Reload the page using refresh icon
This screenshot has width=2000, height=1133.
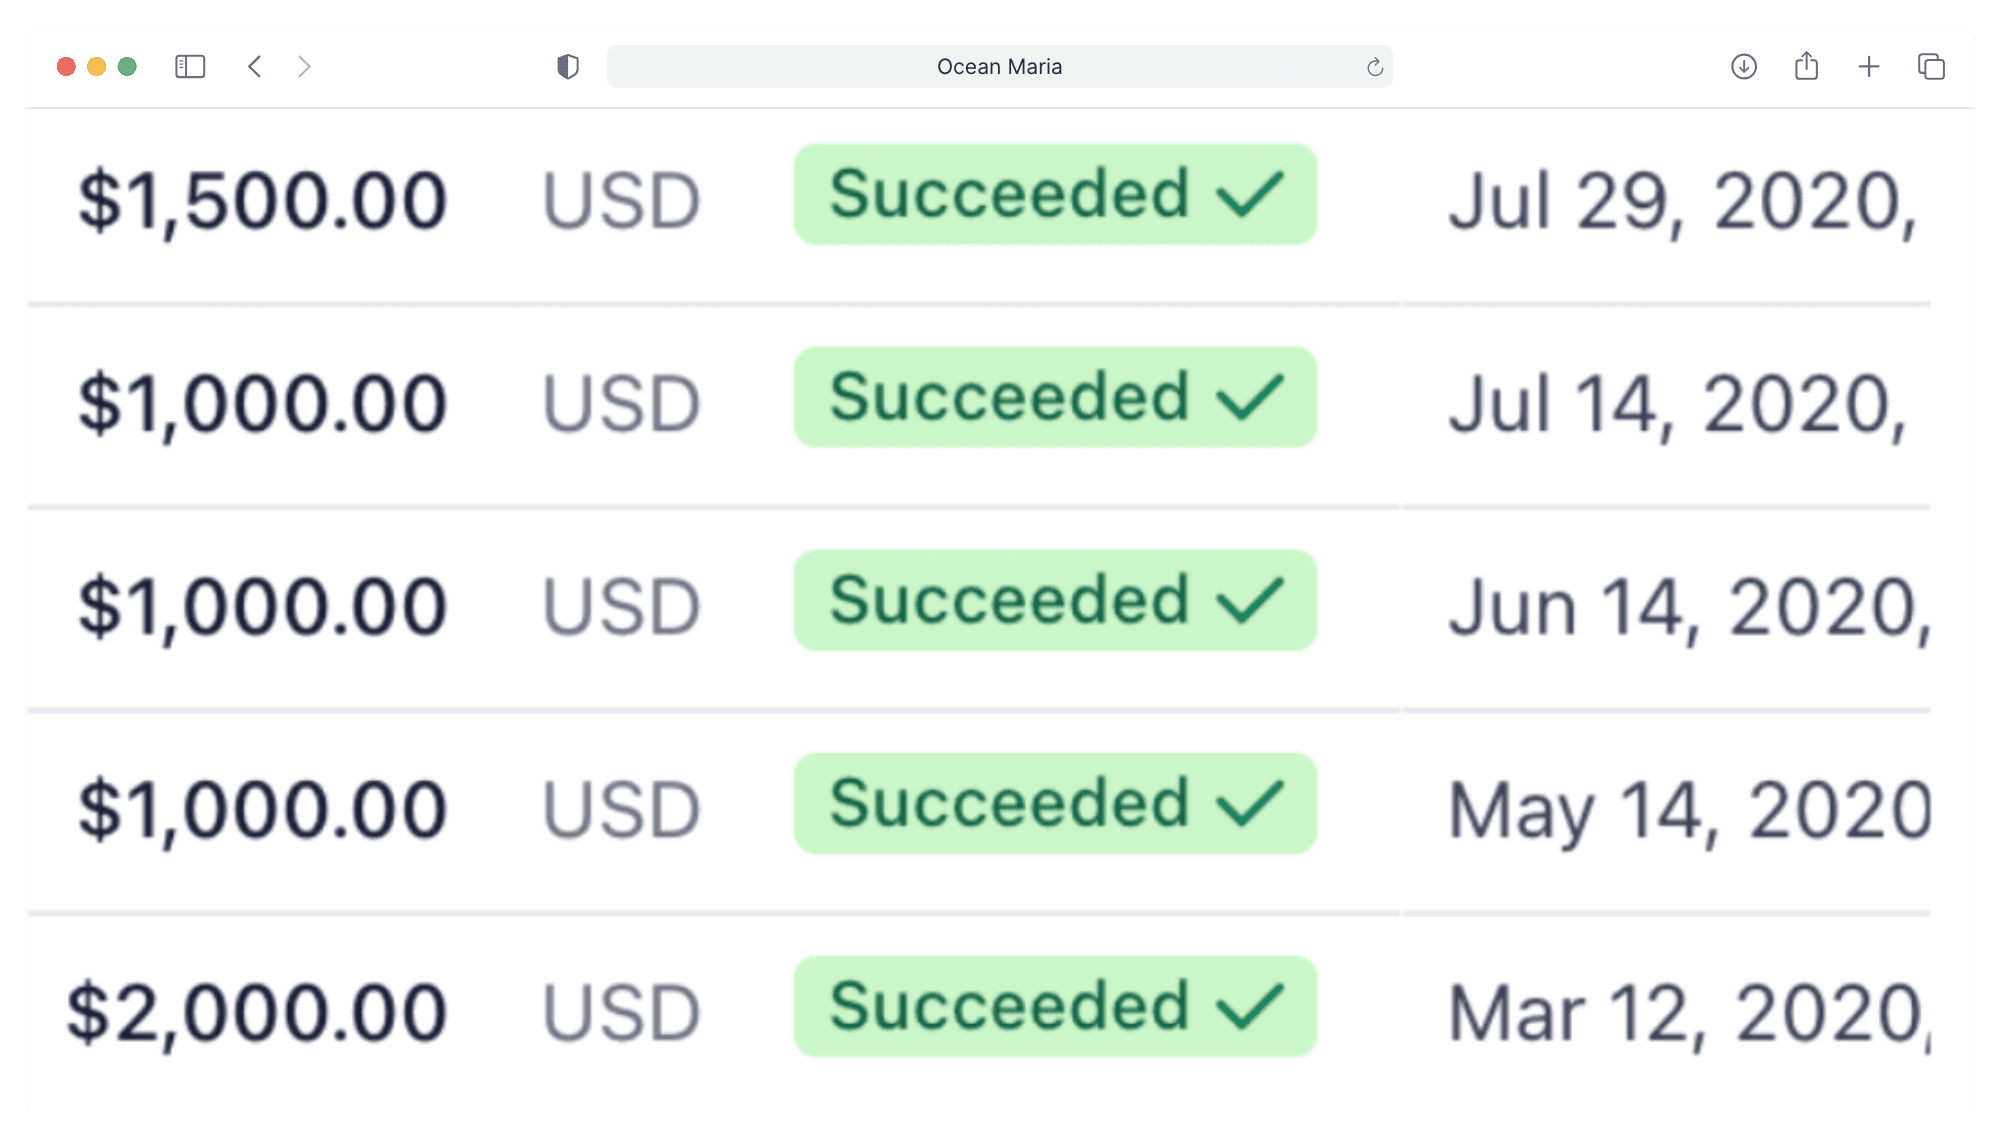(1375, 67)
